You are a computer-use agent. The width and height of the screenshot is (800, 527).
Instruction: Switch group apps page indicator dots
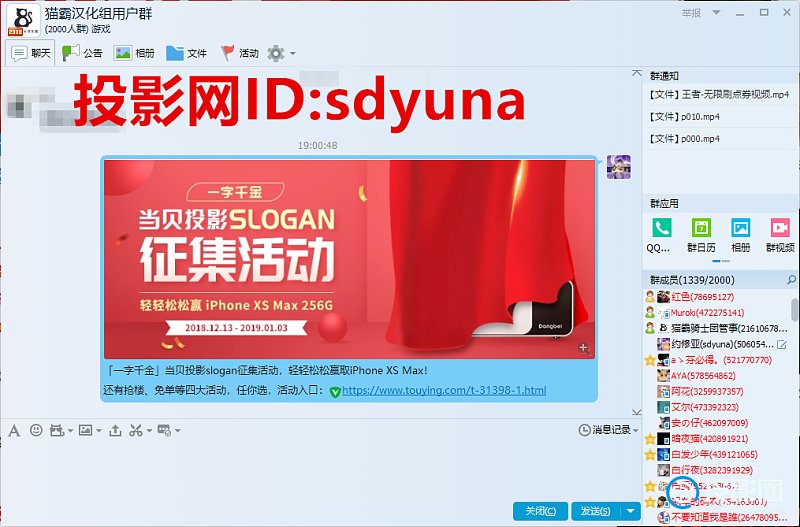click(721, 261)
